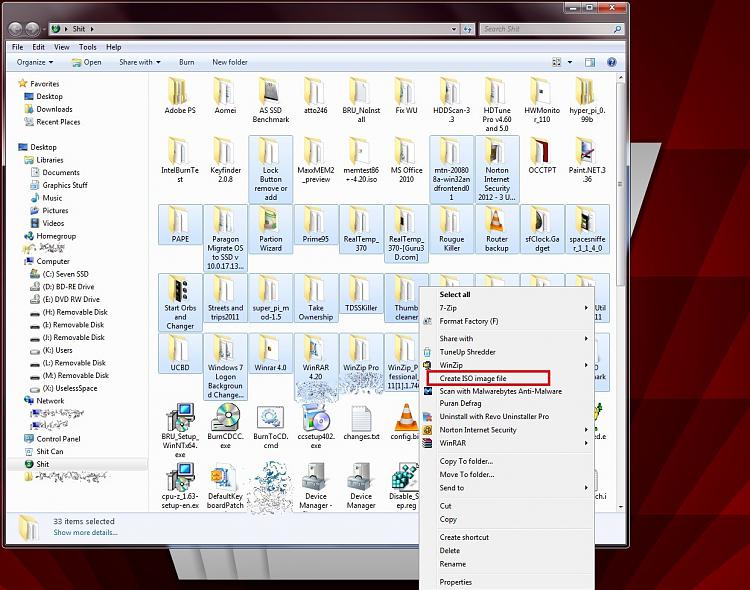Open the Tools menu

[88, 47]
